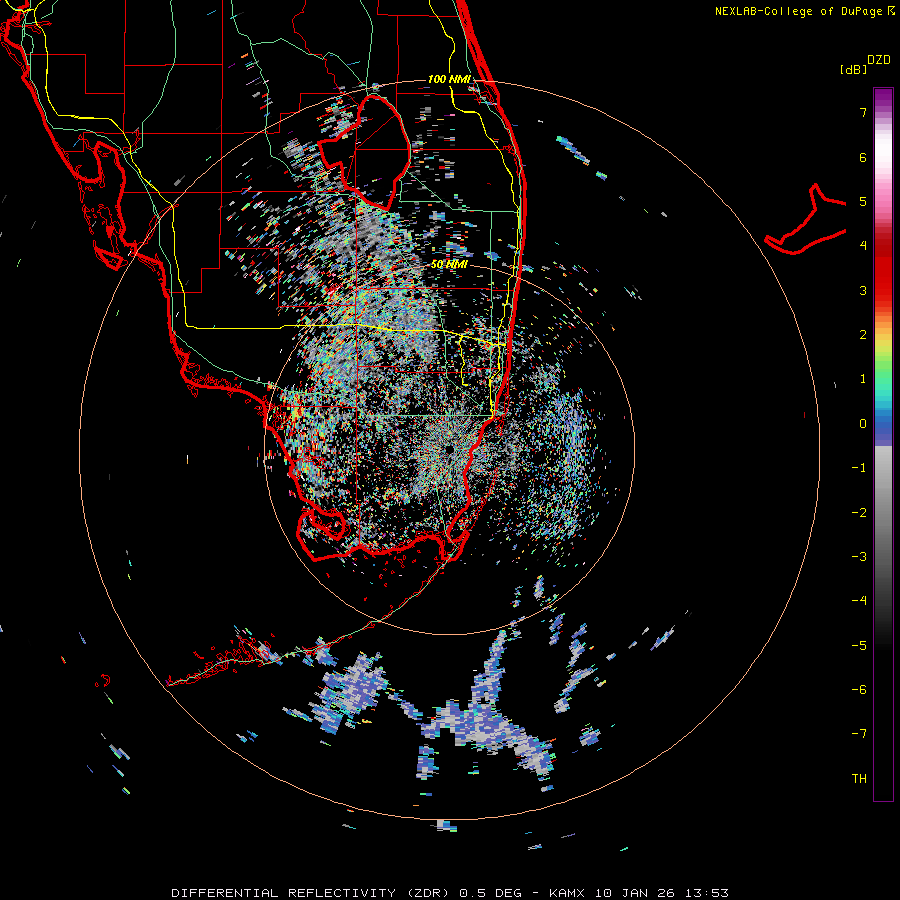Image resolution: width=900 pixels, height=900 pixels.
Task: Click the red segment of the color bar
Action: click(883, 276)
